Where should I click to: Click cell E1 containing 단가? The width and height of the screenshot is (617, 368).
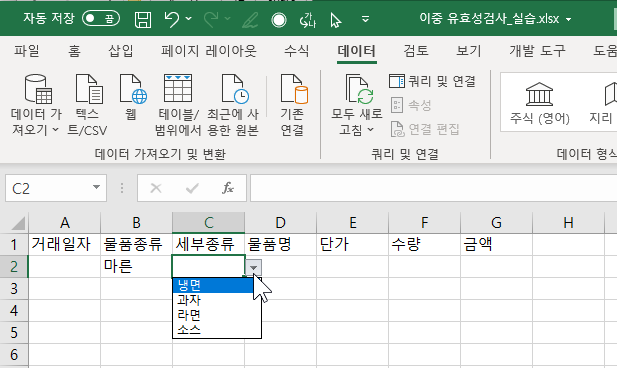click(352, 244)
